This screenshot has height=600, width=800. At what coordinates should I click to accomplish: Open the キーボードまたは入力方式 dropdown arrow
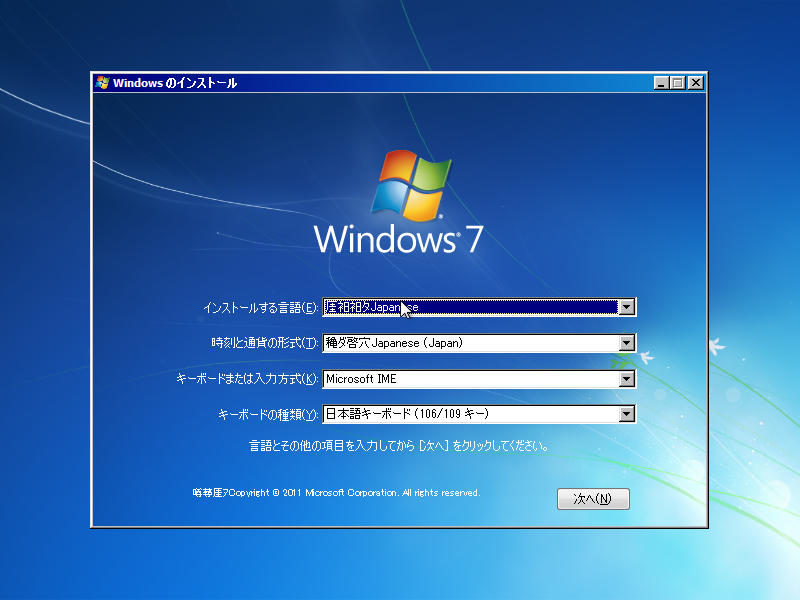tap(627, 379)
